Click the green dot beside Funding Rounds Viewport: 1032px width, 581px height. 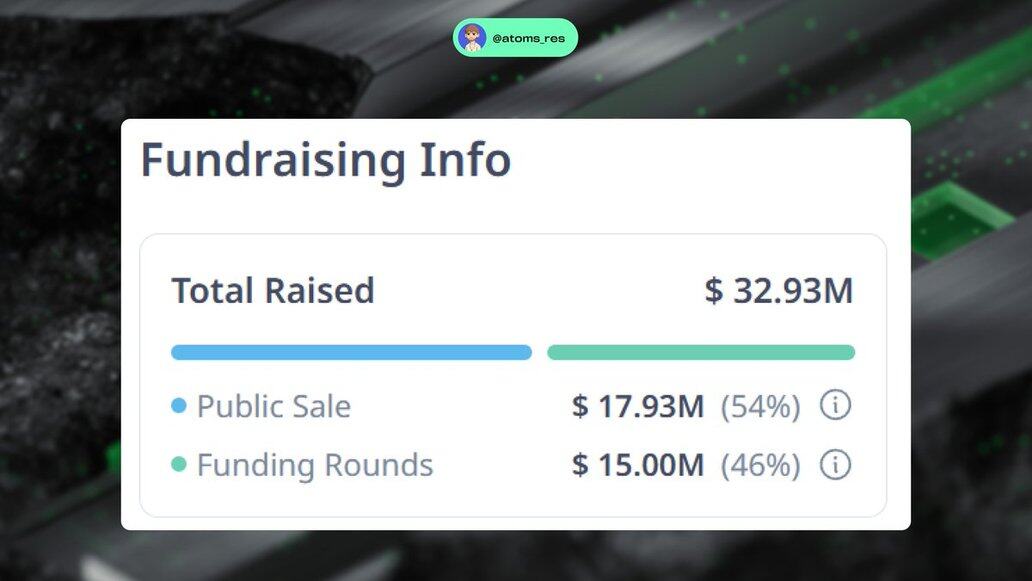point(179,465)
